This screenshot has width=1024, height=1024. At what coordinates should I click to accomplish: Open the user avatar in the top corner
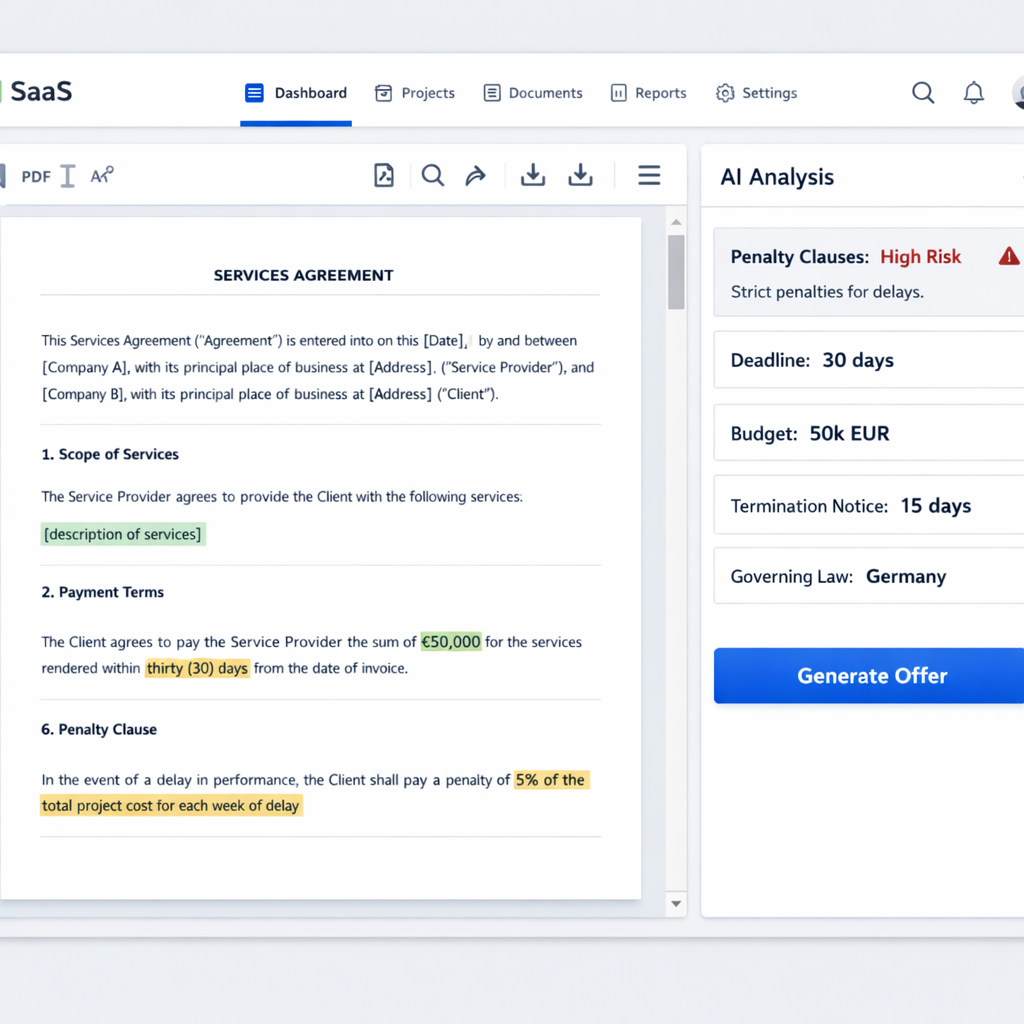(x=1017, y=92)
